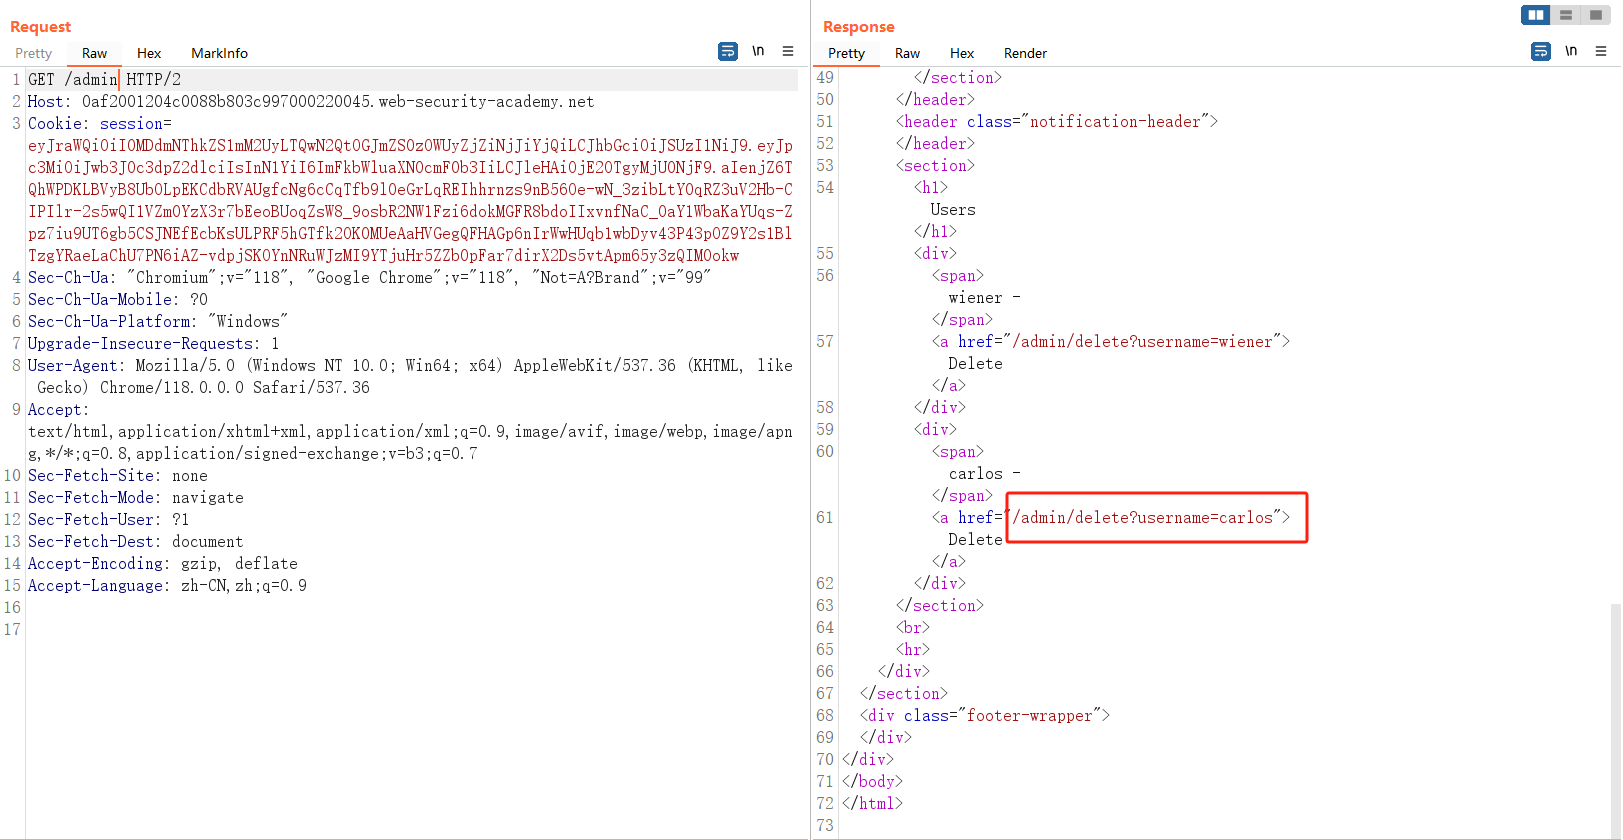Image resolution: width=1623 pixels, height=840 pixels.
Task: Switch Response view to Pretty tab
Action: 846,53
